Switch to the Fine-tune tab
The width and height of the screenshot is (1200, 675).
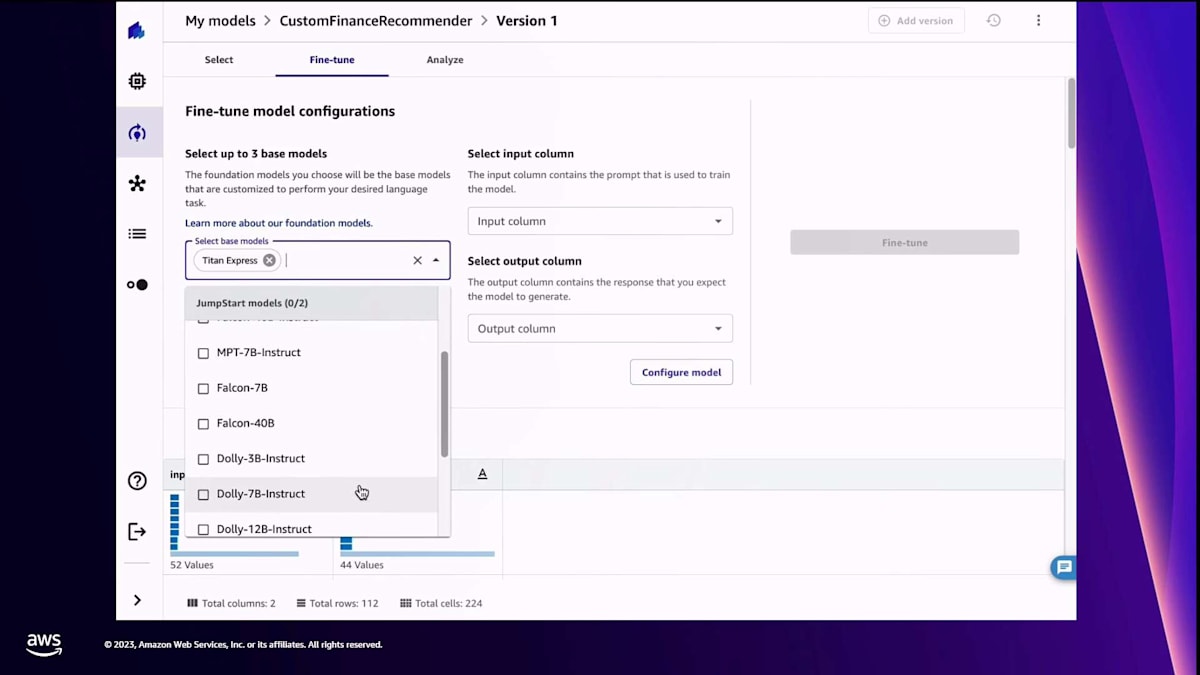pos(332,60)
